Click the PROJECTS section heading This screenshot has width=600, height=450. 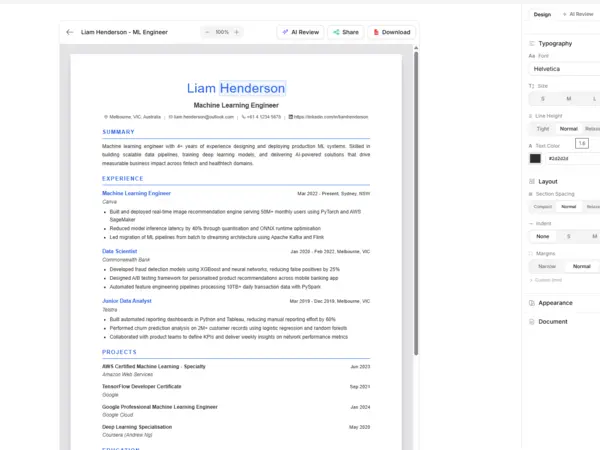[119, 352]
